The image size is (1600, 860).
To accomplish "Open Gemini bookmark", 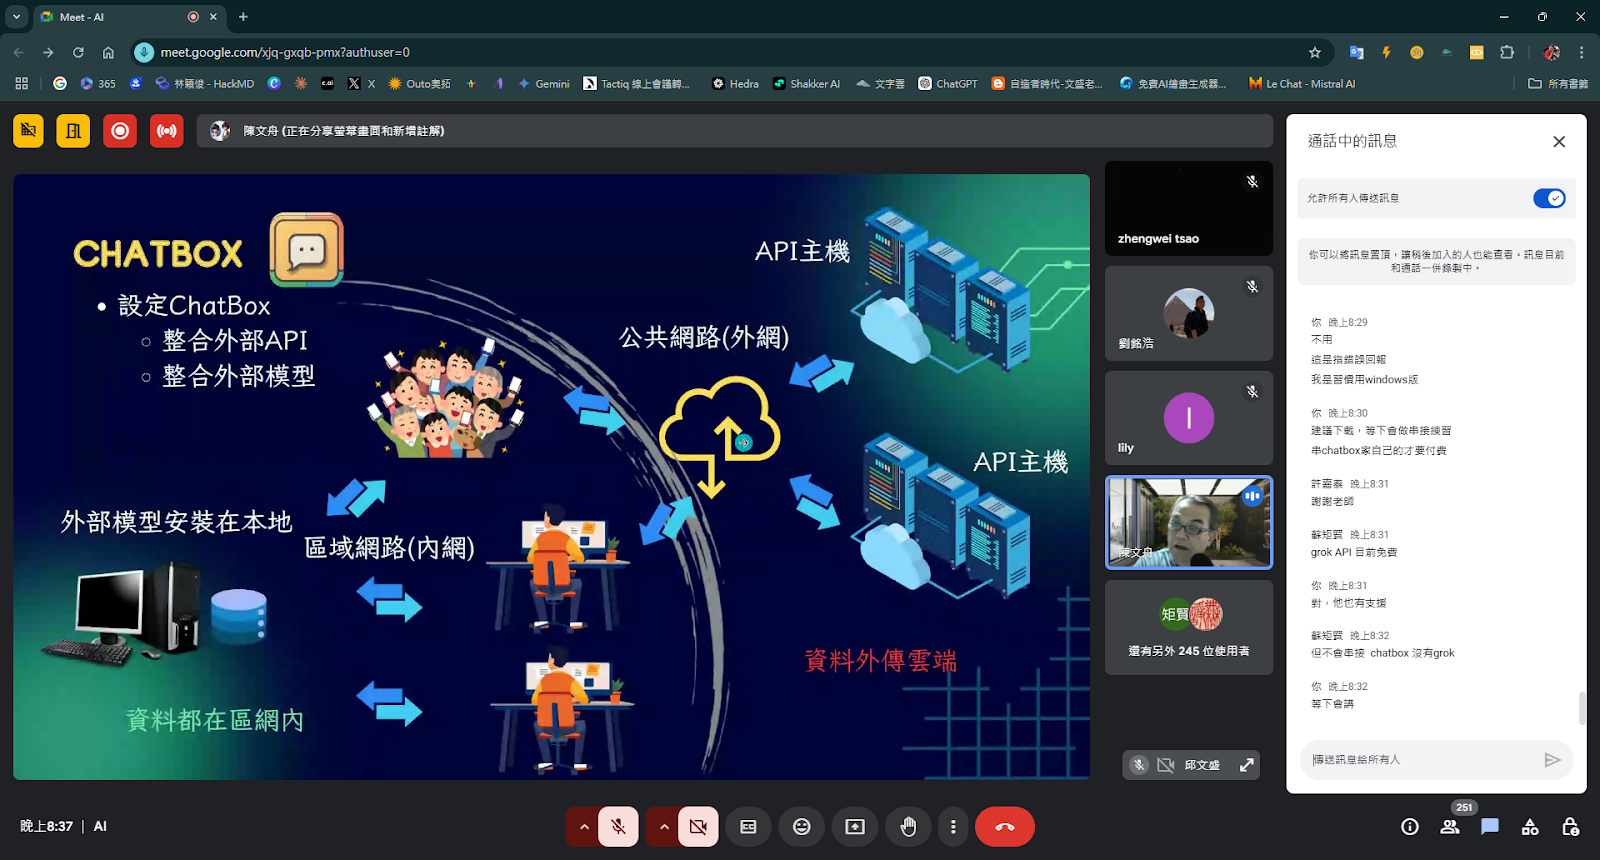I will pyautogui.click(x=543, y=84).
